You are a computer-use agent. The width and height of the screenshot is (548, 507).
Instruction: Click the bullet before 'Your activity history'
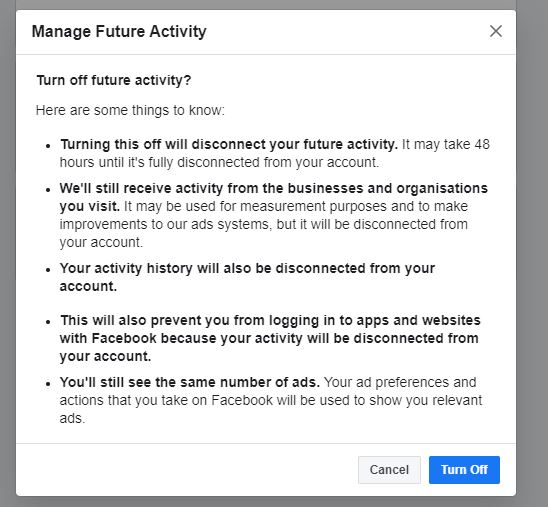[x=48, y=270]
